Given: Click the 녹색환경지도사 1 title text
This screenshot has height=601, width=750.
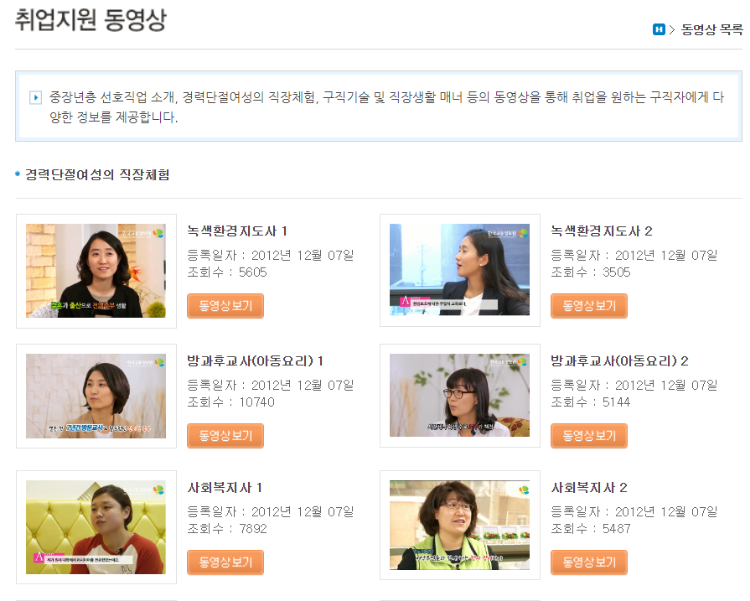Looking at the screenshot, I should pos(237,231).
